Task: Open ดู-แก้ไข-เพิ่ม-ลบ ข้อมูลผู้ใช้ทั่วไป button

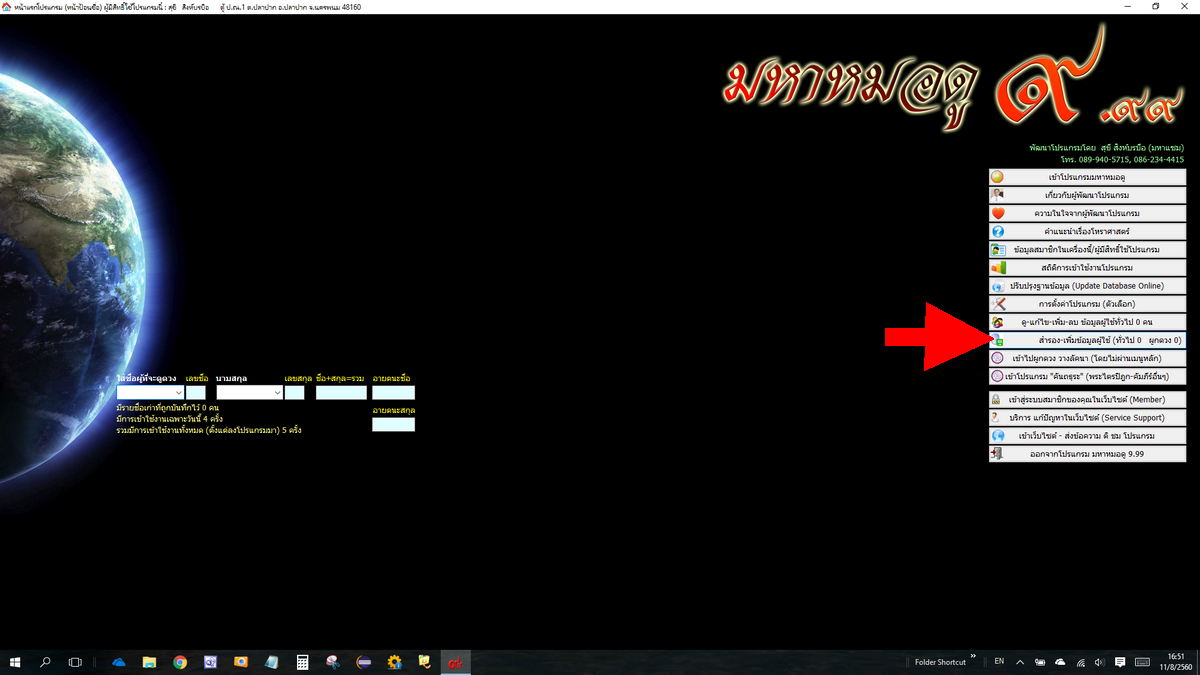Action: (x=1087, y=322)
